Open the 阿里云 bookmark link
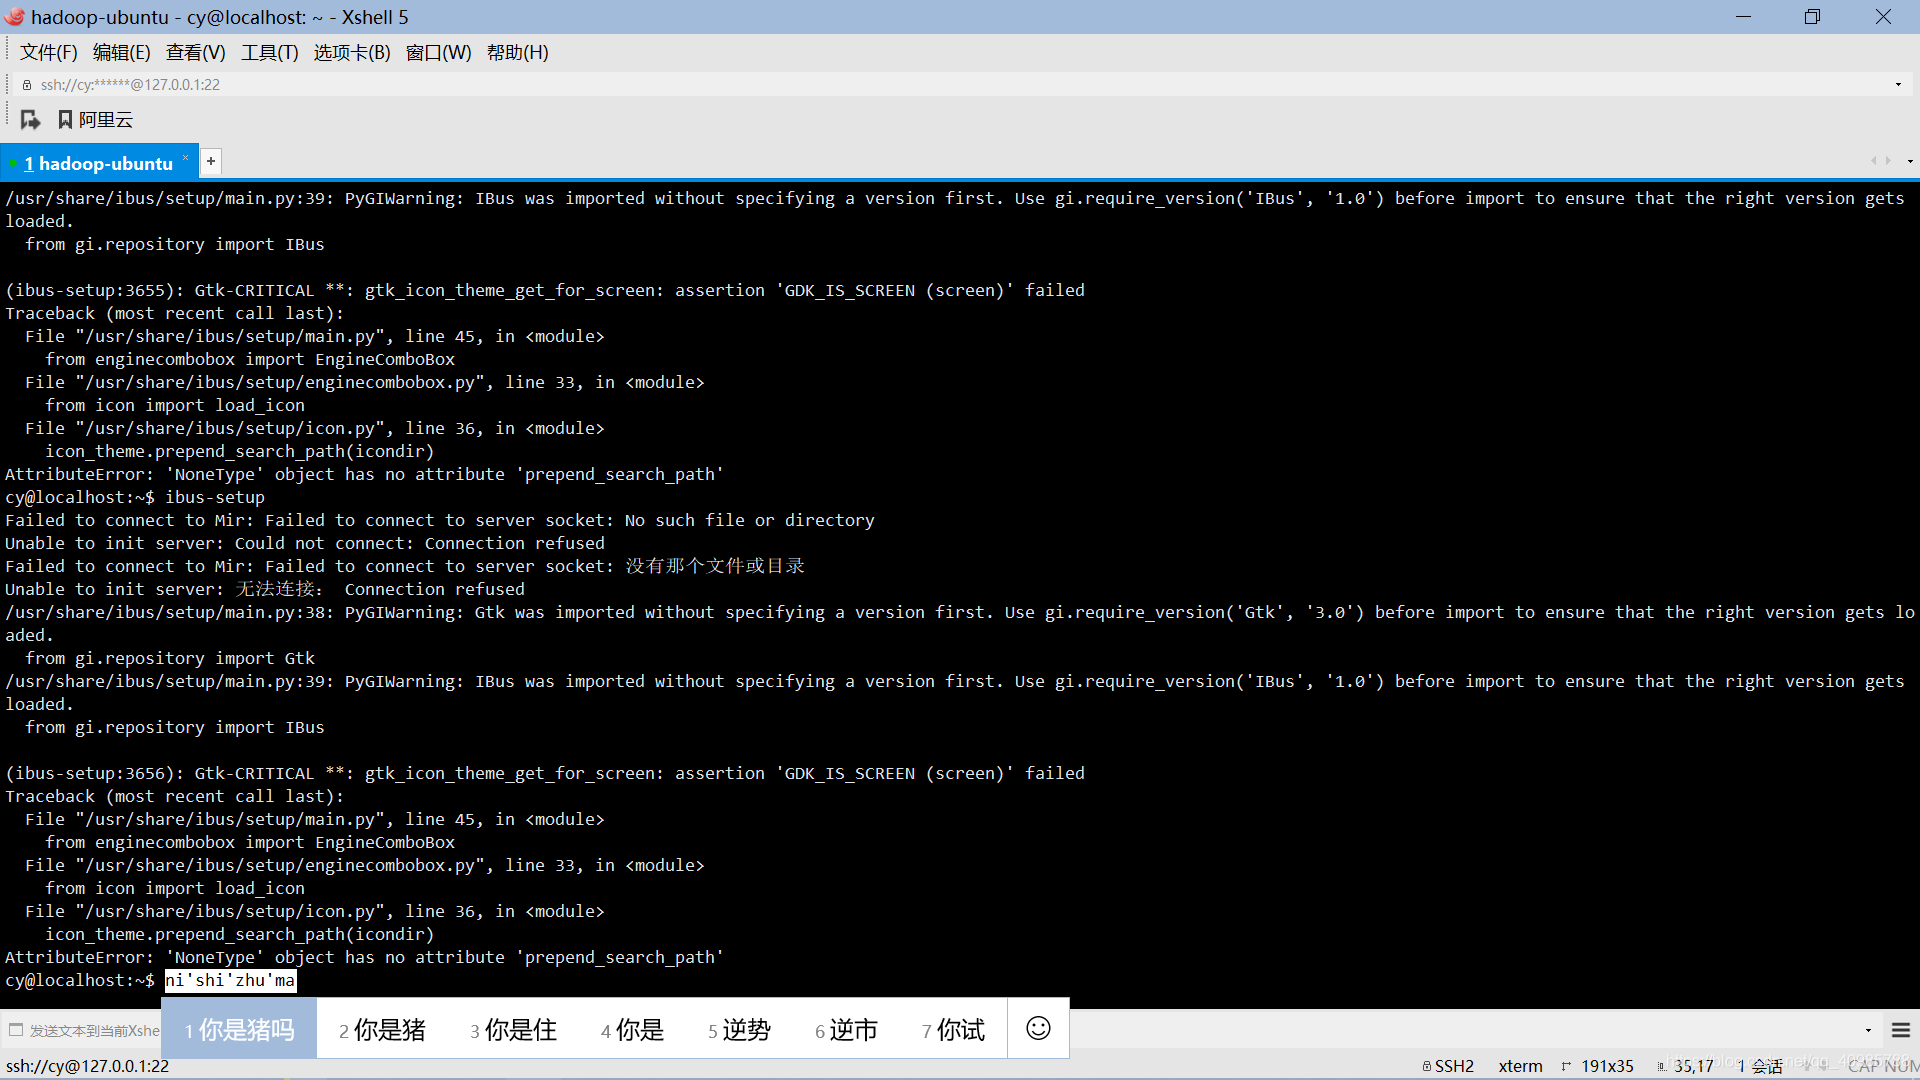Image resolution: width=1920 pixels, height=1080 pixels. pyautogui.click(x=95, y=120)
